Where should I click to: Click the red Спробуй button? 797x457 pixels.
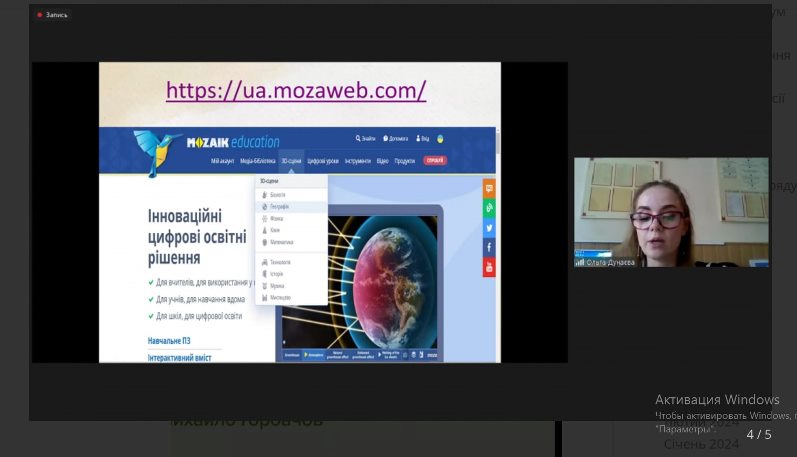click(x=435, y=161)
